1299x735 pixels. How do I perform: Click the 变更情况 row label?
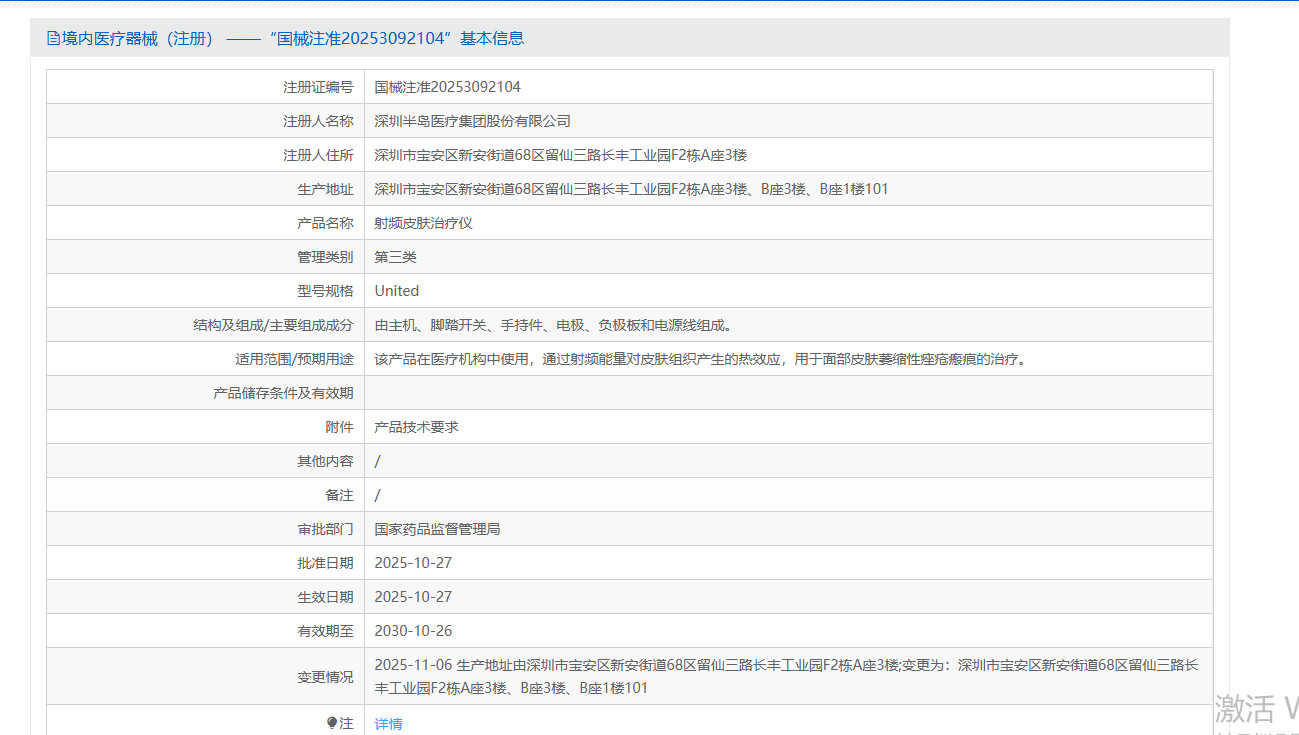[x=325, y=677]
